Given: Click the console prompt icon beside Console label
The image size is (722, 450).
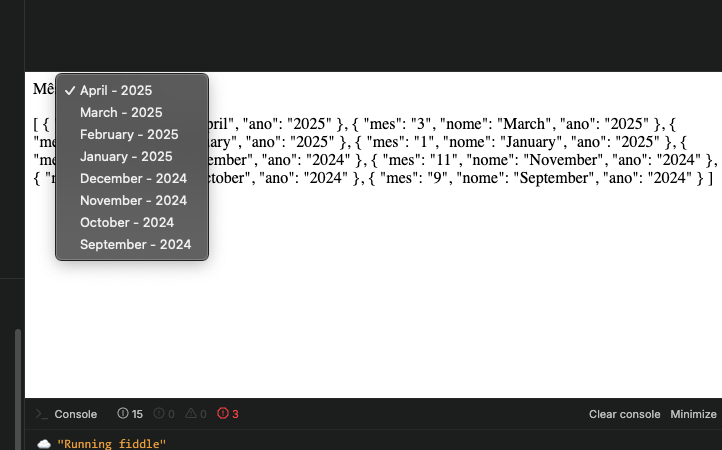Looking at the screenshot, I should (41, 414).
